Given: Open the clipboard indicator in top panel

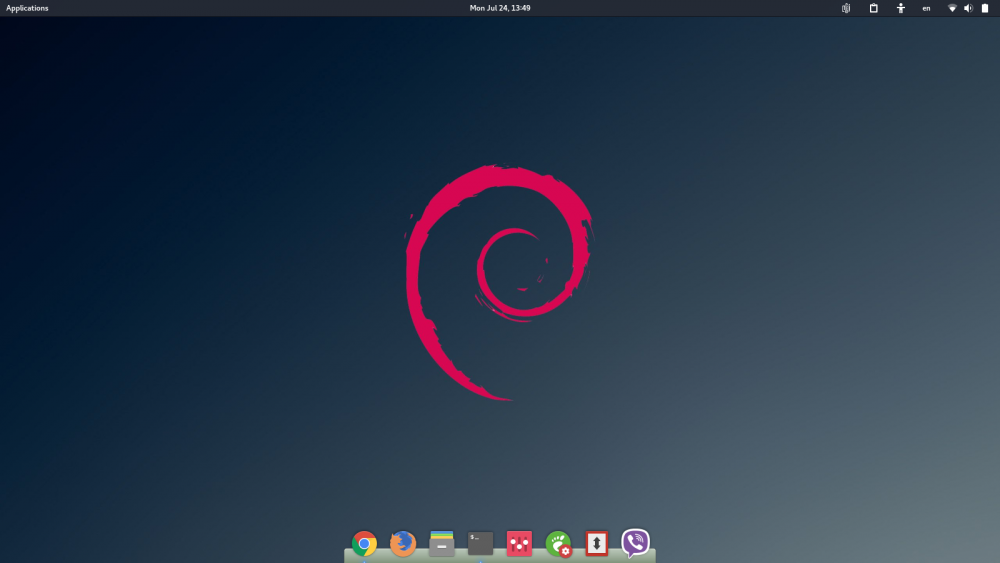Looking at the screenshot, I should pos(874,8).
